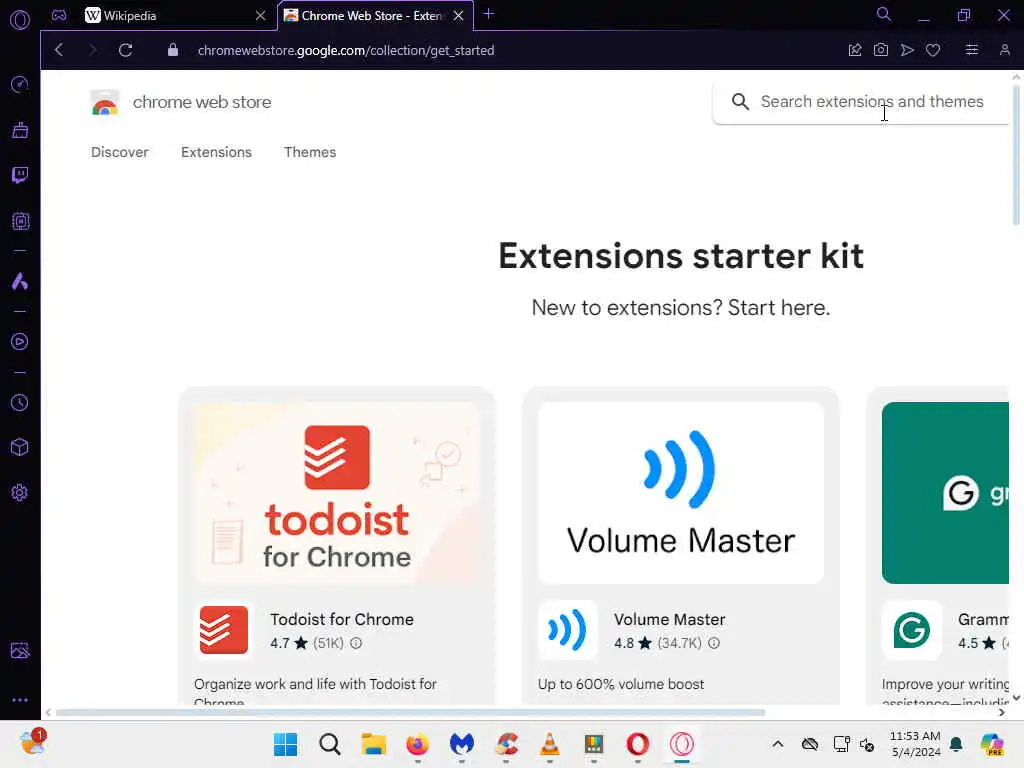Click the horizontal scrollbar at page bottom
Viewport: 1024px width, 768px height.
coord(410,712)
